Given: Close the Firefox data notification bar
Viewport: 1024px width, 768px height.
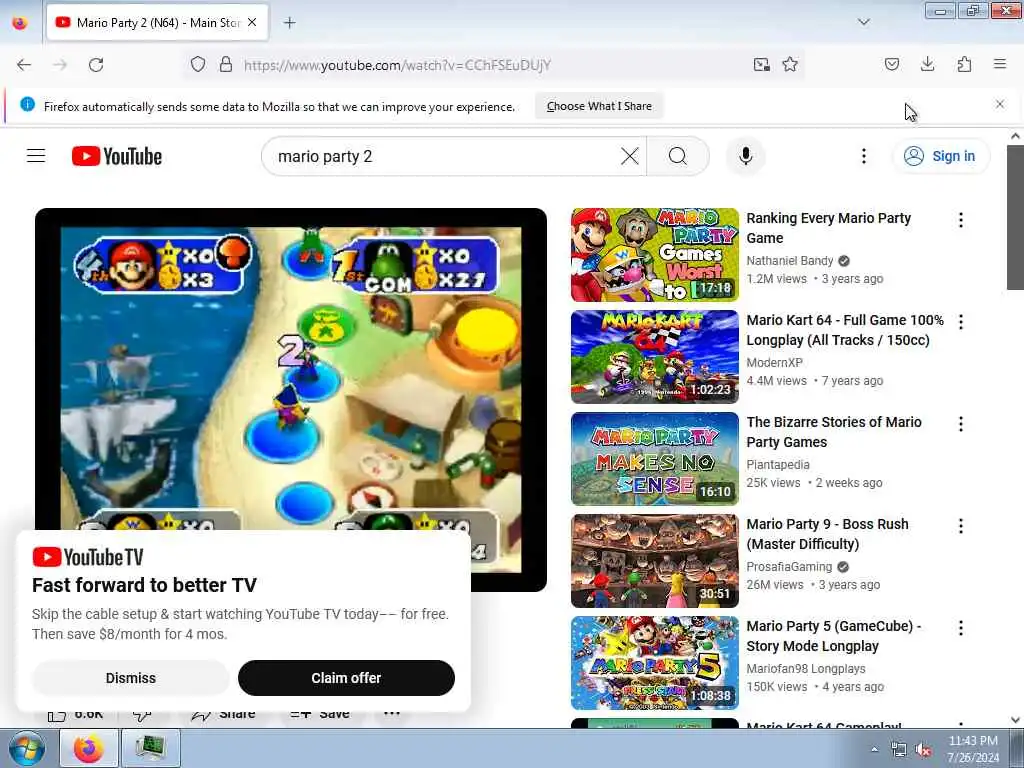Looking at the screenshot, I should [1000, 104].
